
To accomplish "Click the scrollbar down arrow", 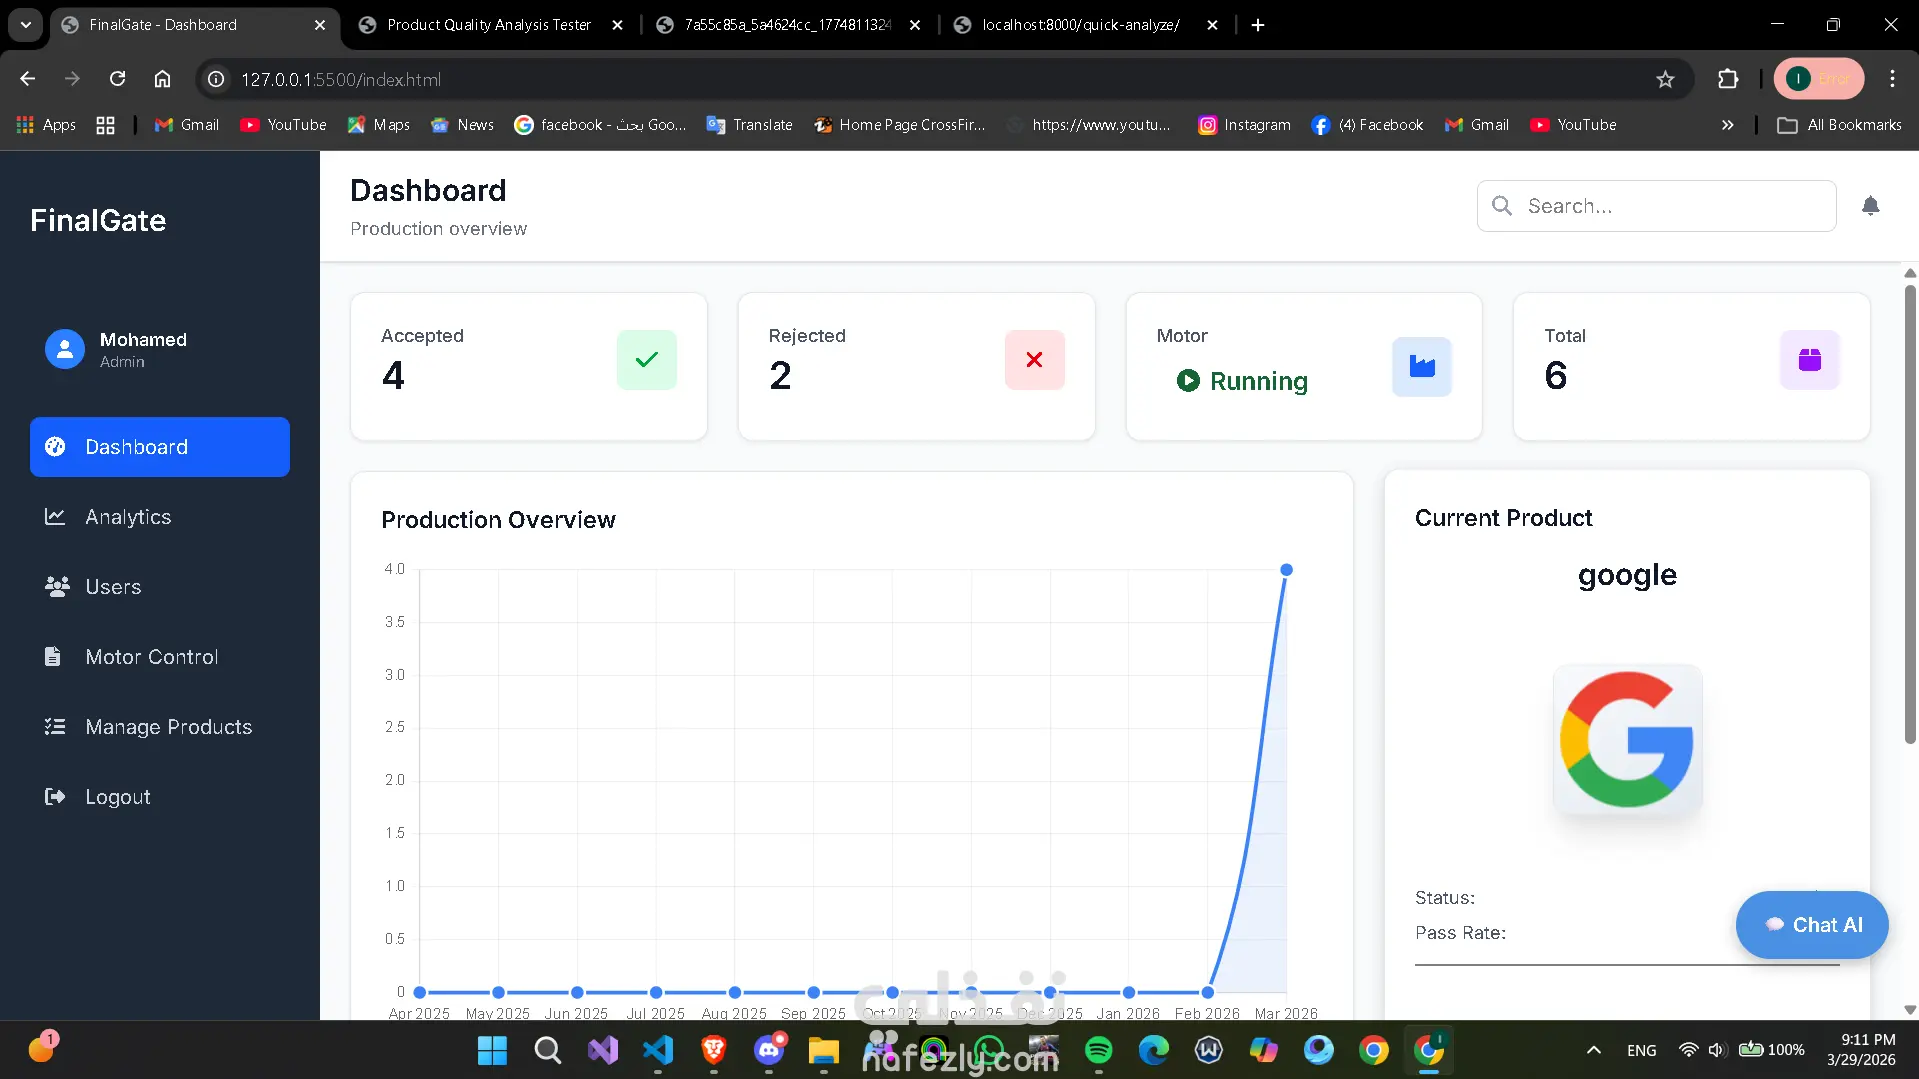I will pos(1910,1010).
